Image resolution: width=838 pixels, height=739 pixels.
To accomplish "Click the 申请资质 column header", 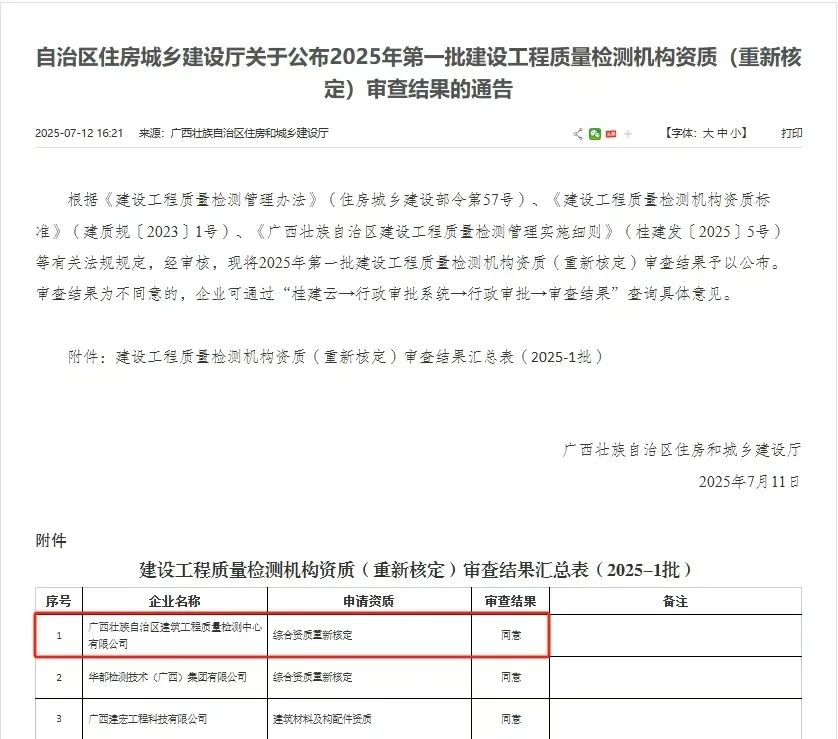I will click(369, 601).
